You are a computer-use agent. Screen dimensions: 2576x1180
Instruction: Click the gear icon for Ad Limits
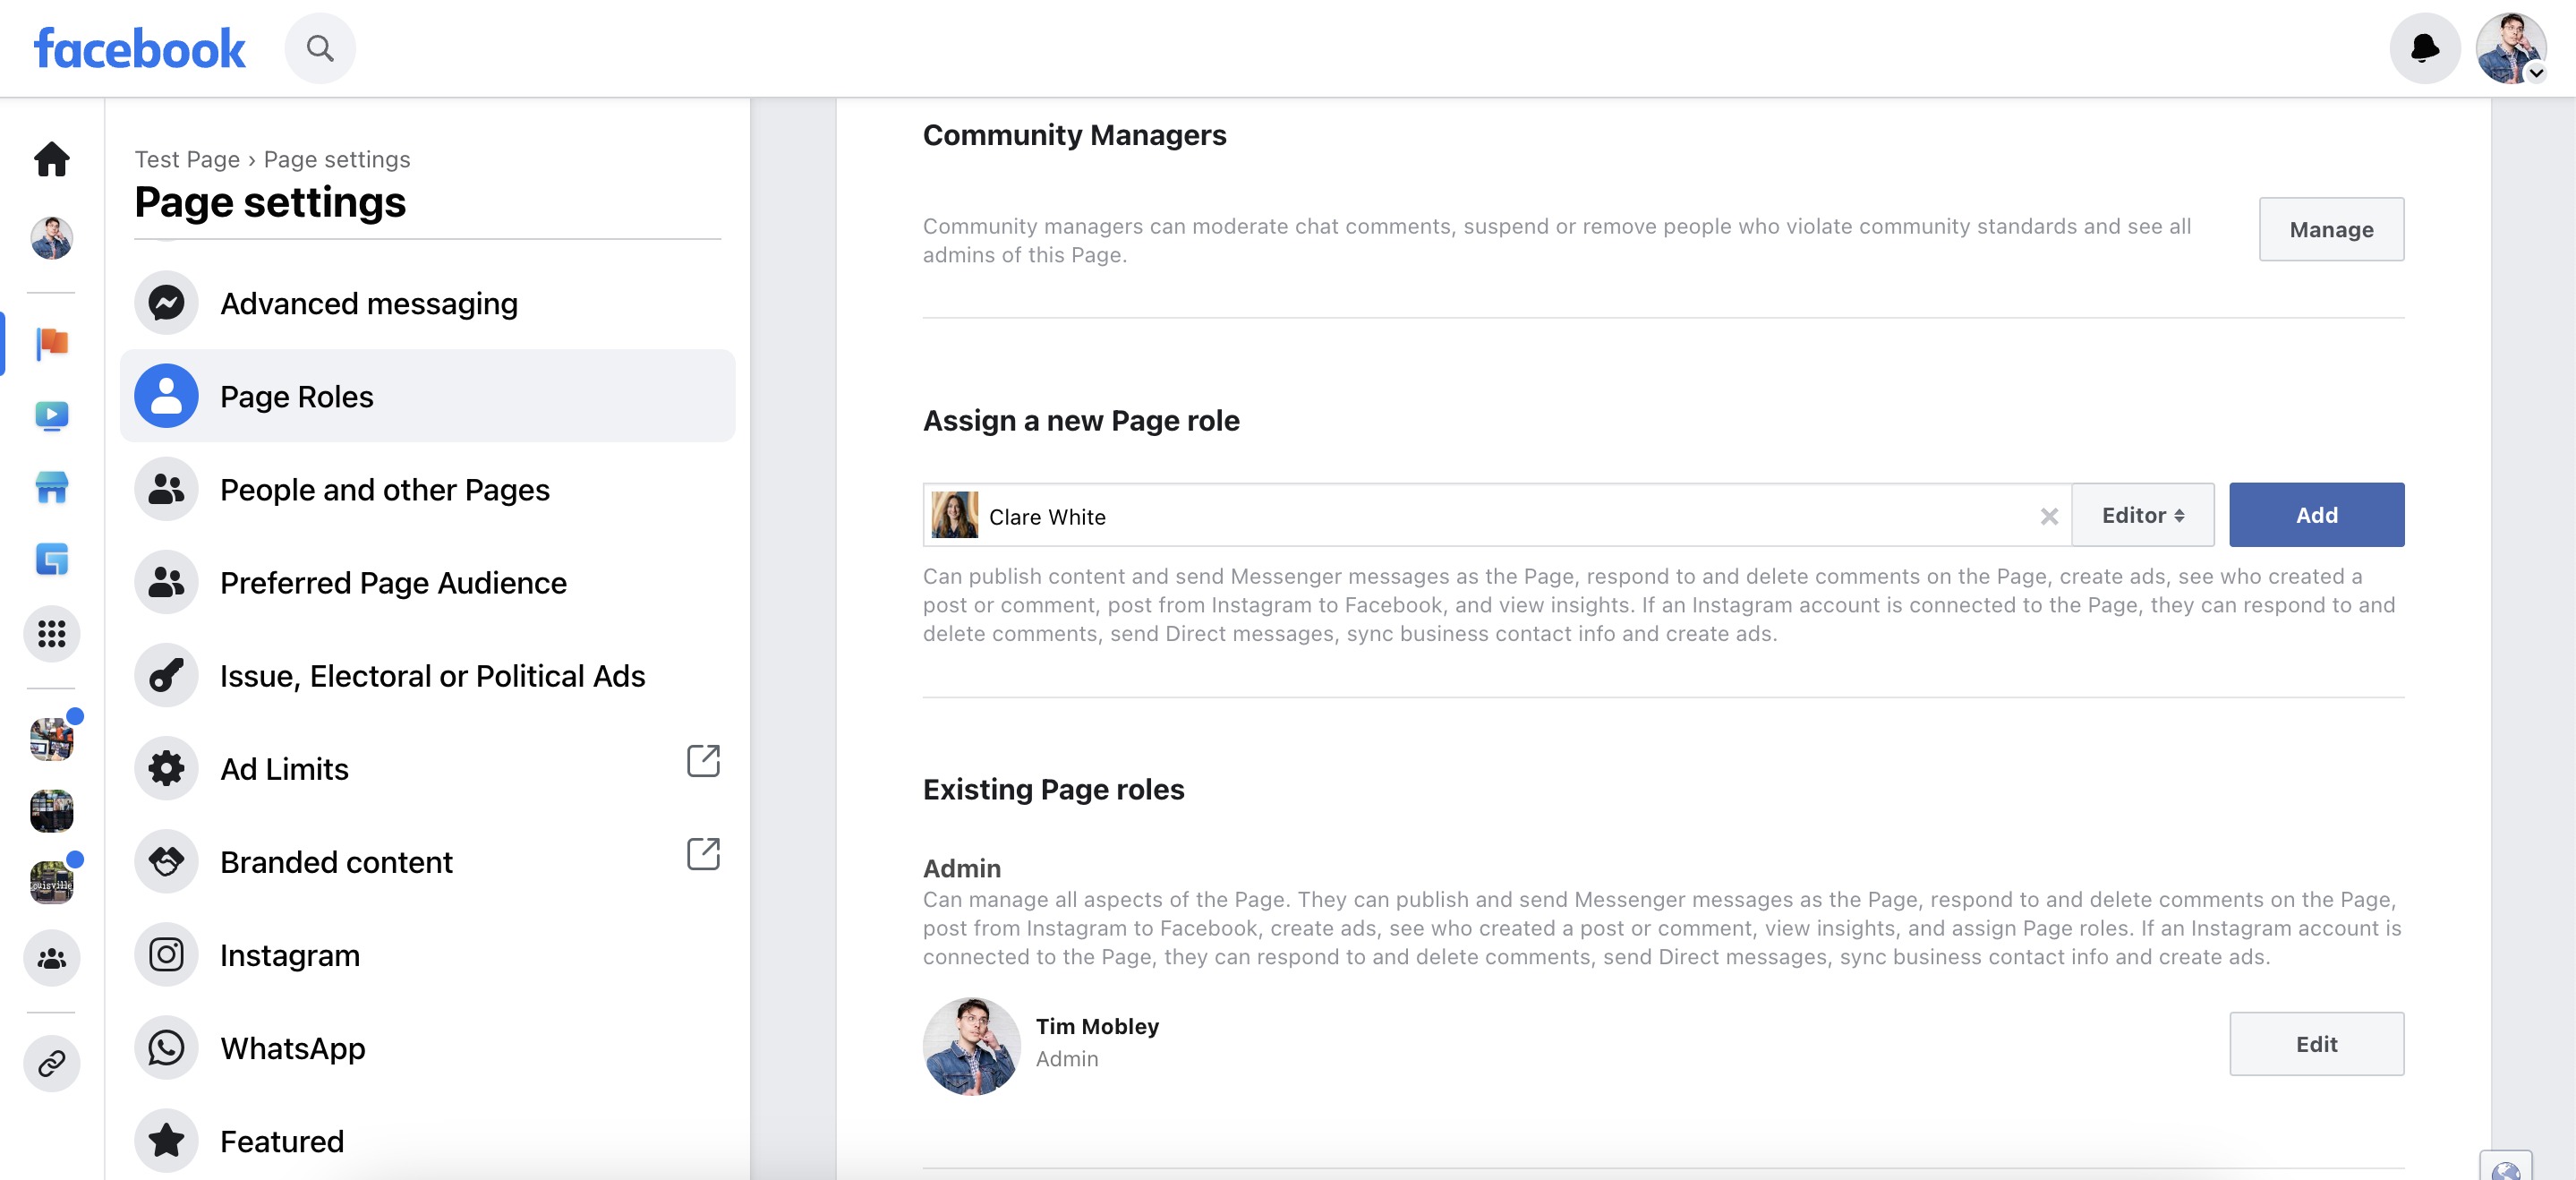click(166, 768)
